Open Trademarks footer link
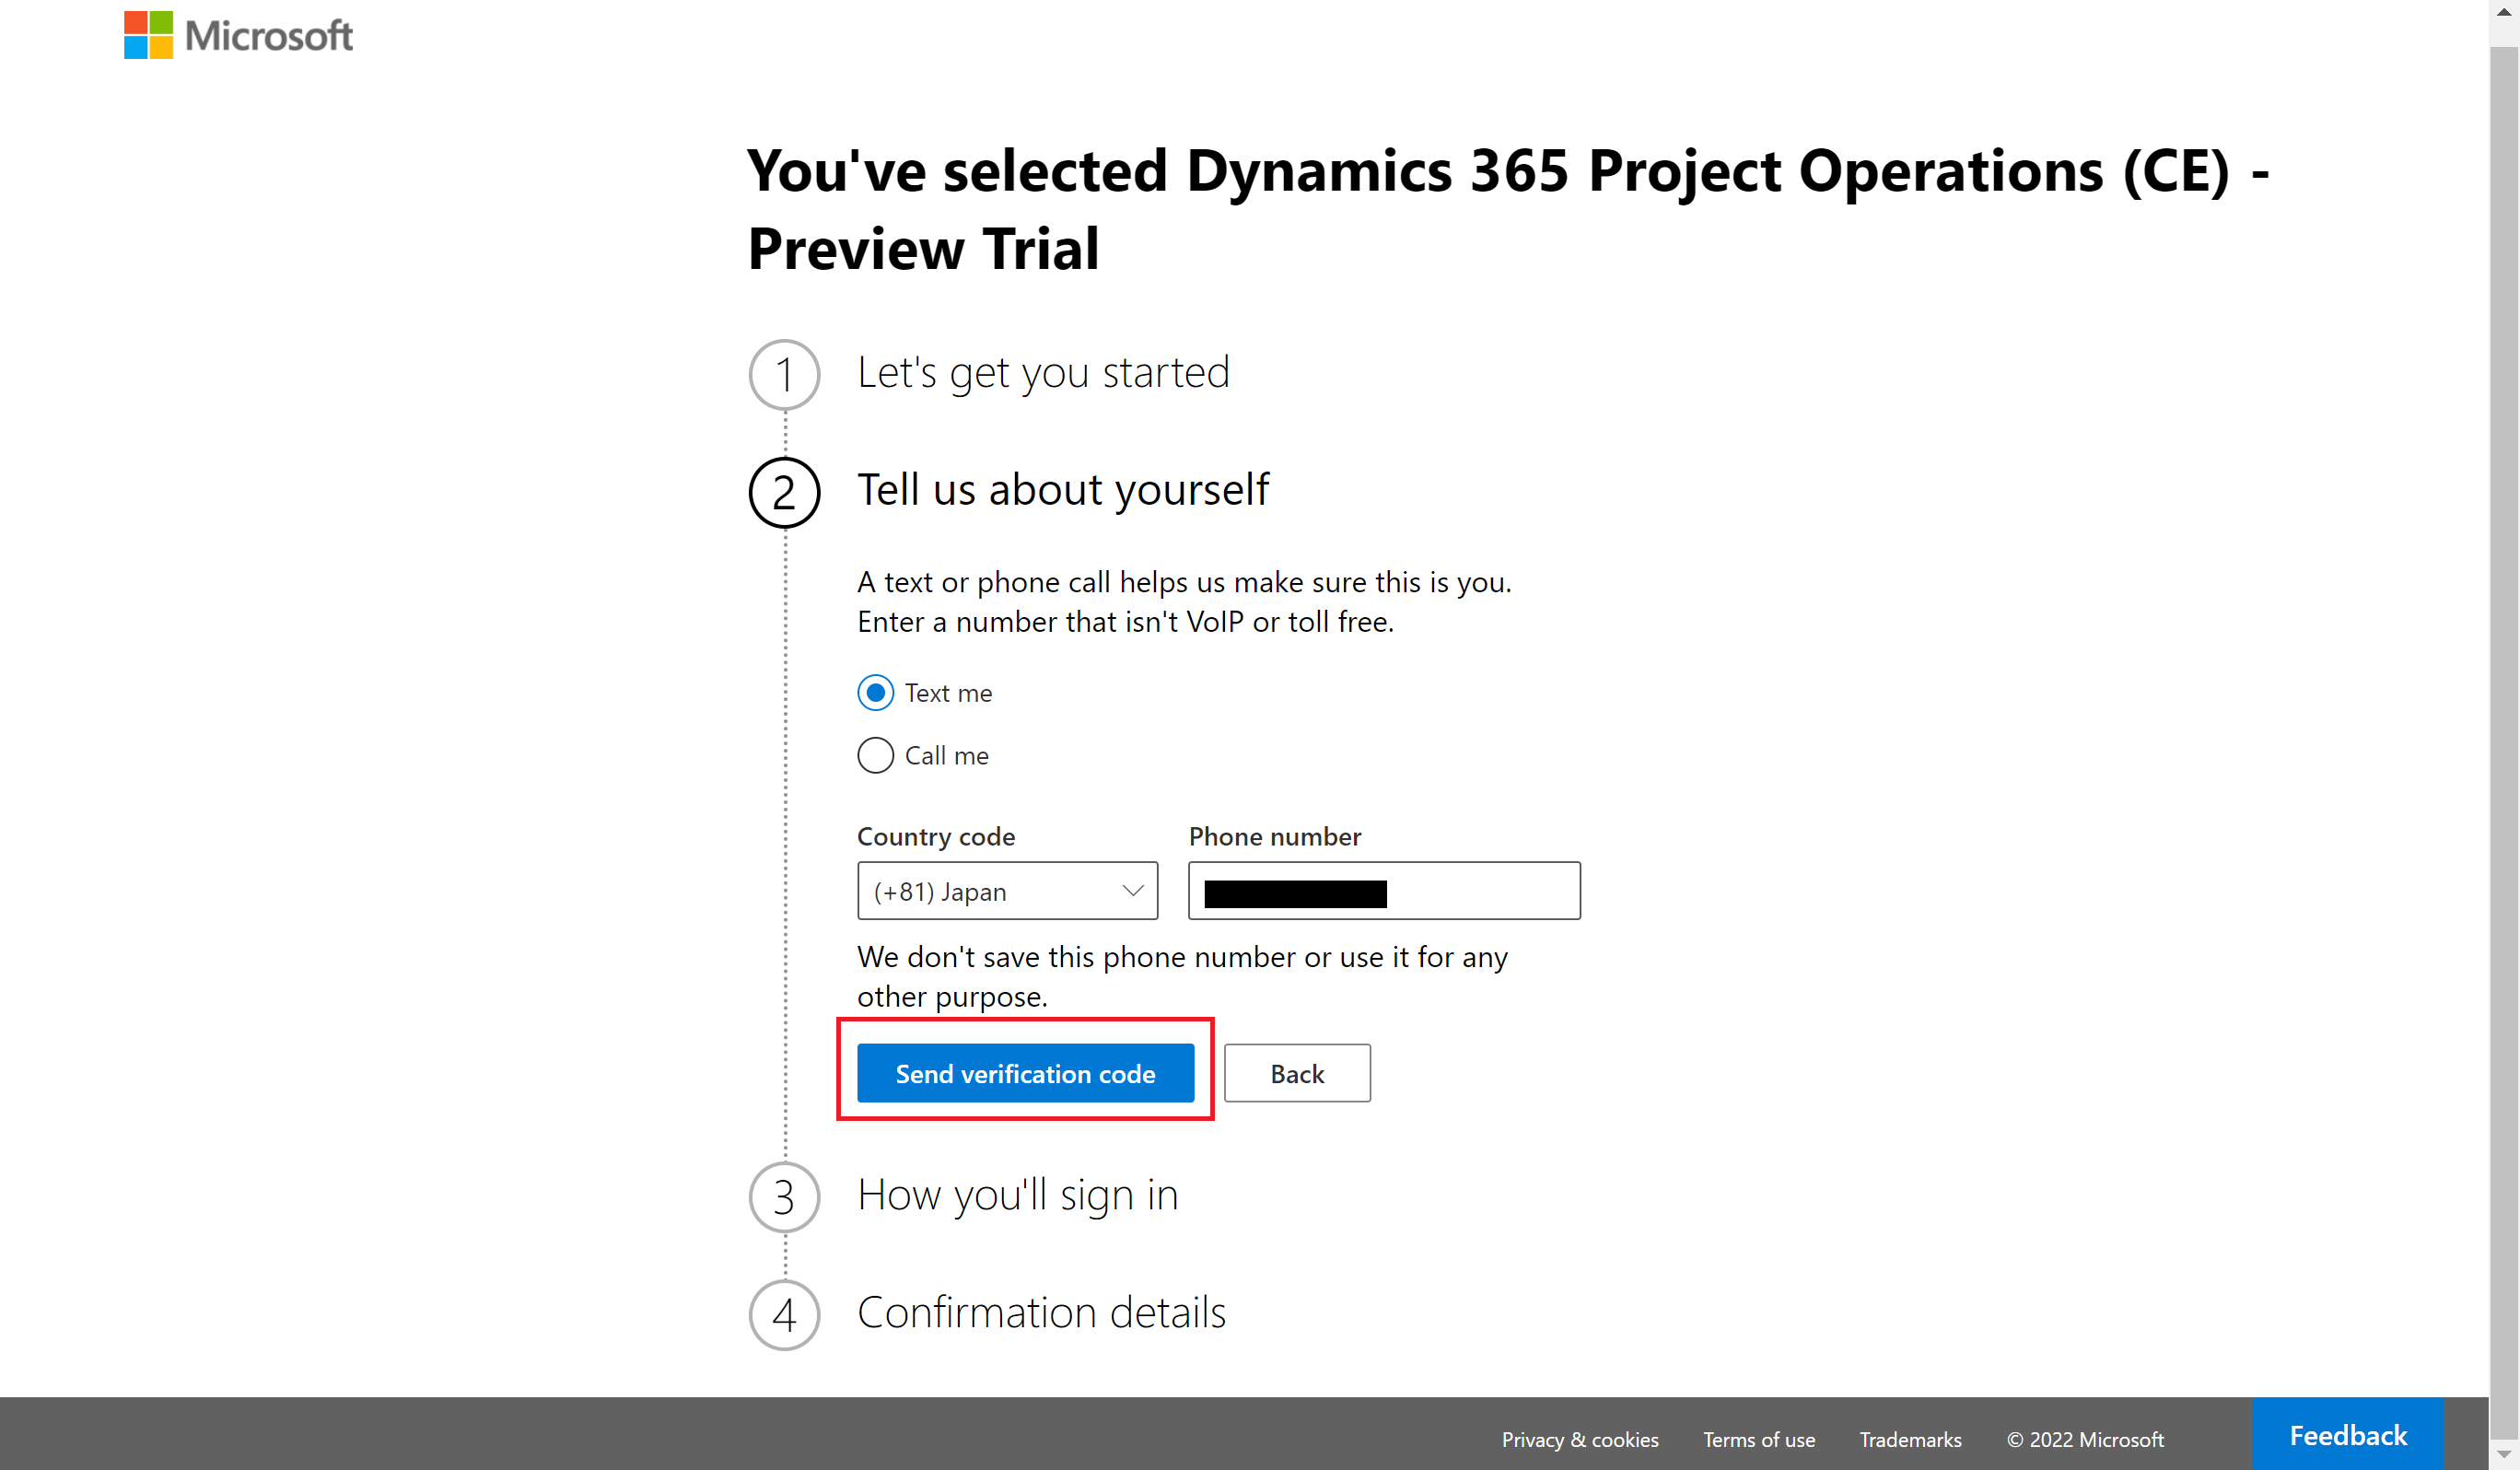 (x=1910, y=1439)
